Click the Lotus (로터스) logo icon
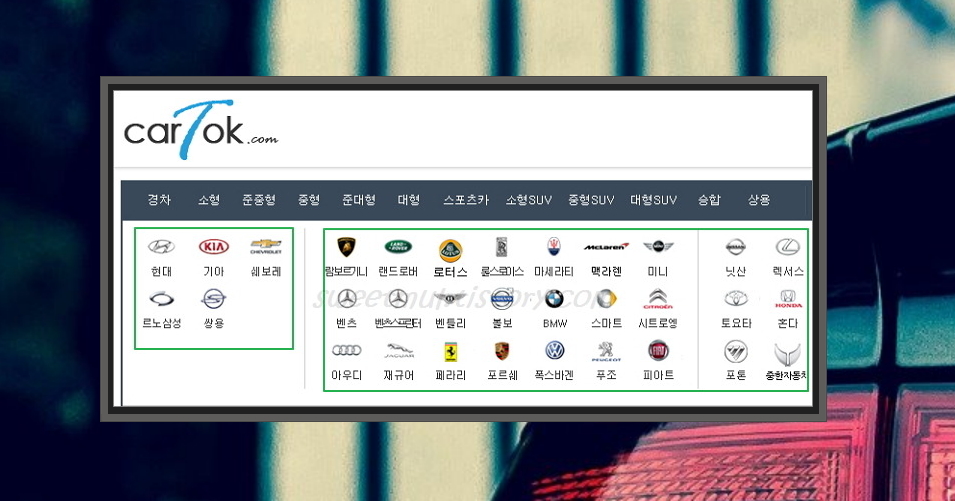This screenshot has width=955, height=501. coord(450,250)
